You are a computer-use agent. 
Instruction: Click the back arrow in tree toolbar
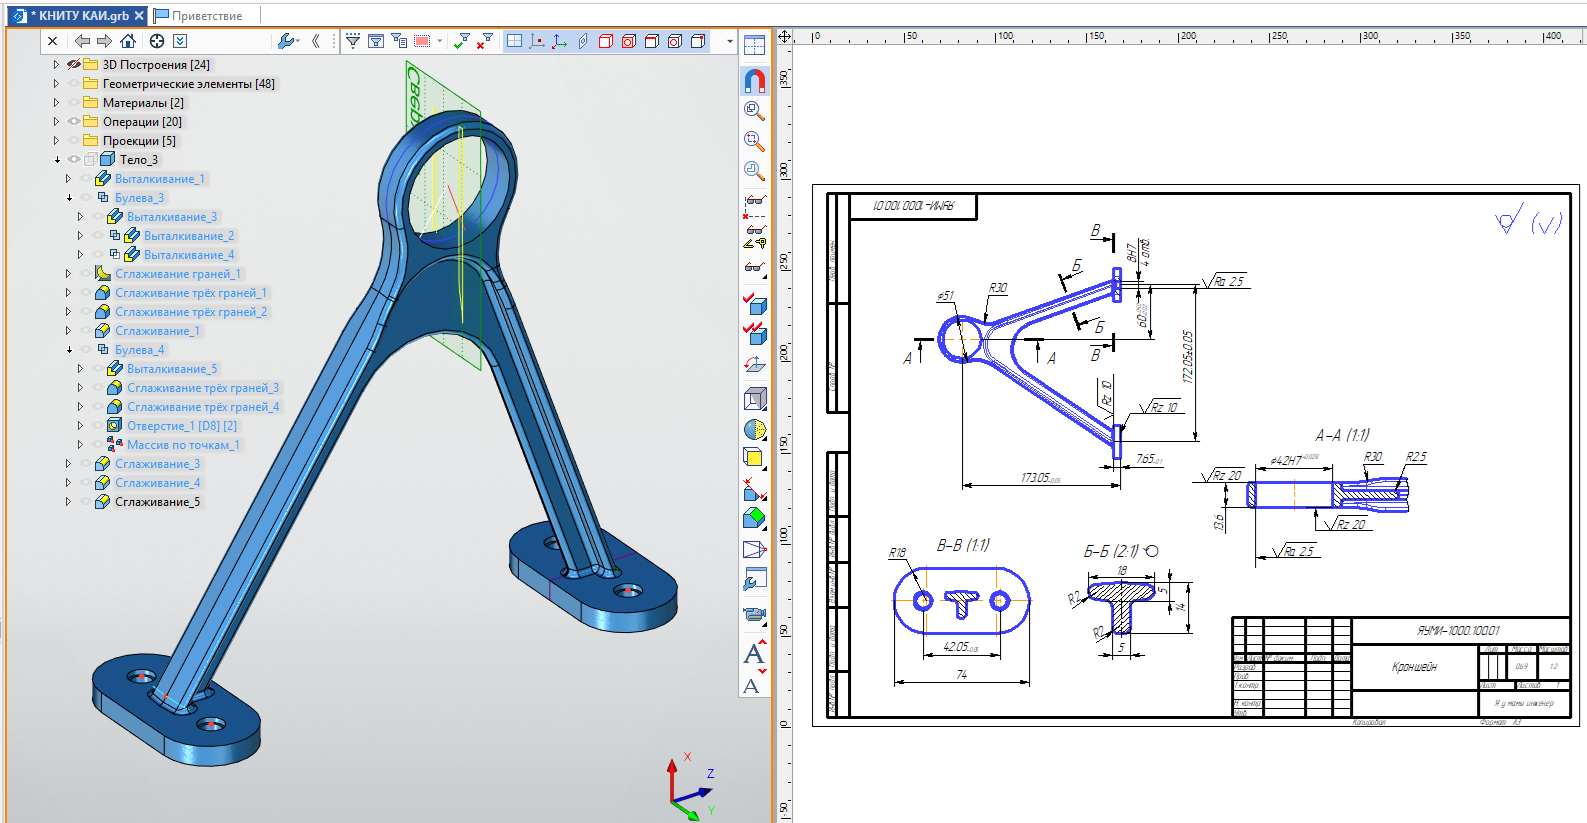(83, 41)
